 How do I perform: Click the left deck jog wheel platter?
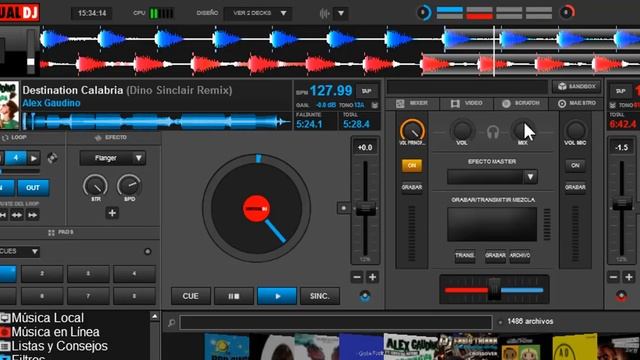256,208
